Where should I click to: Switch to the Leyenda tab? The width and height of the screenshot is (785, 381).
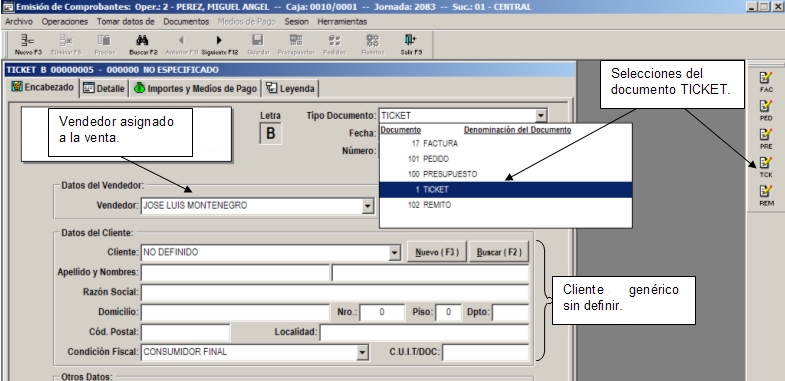click(x=290, y=88)
